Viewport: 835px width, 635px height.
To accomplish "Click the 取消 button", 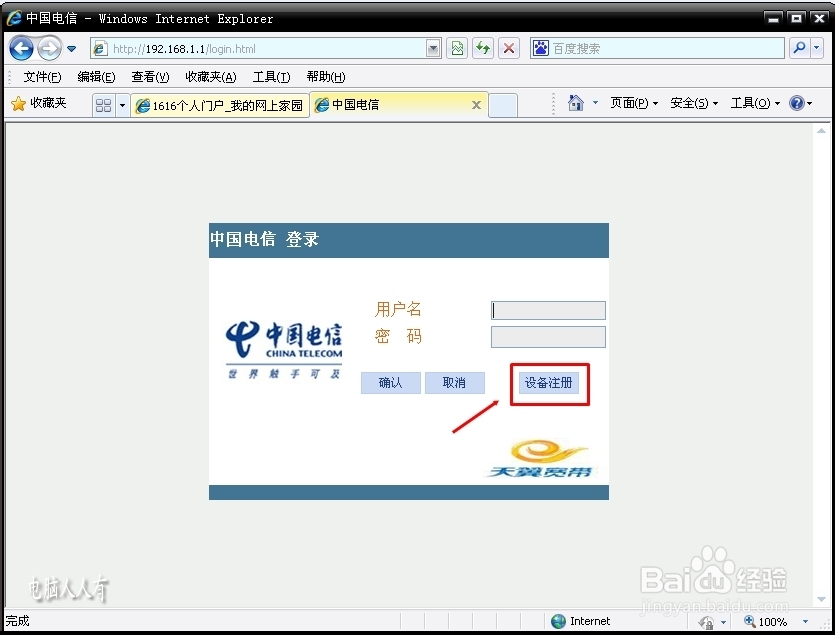I will click(454, 382).
